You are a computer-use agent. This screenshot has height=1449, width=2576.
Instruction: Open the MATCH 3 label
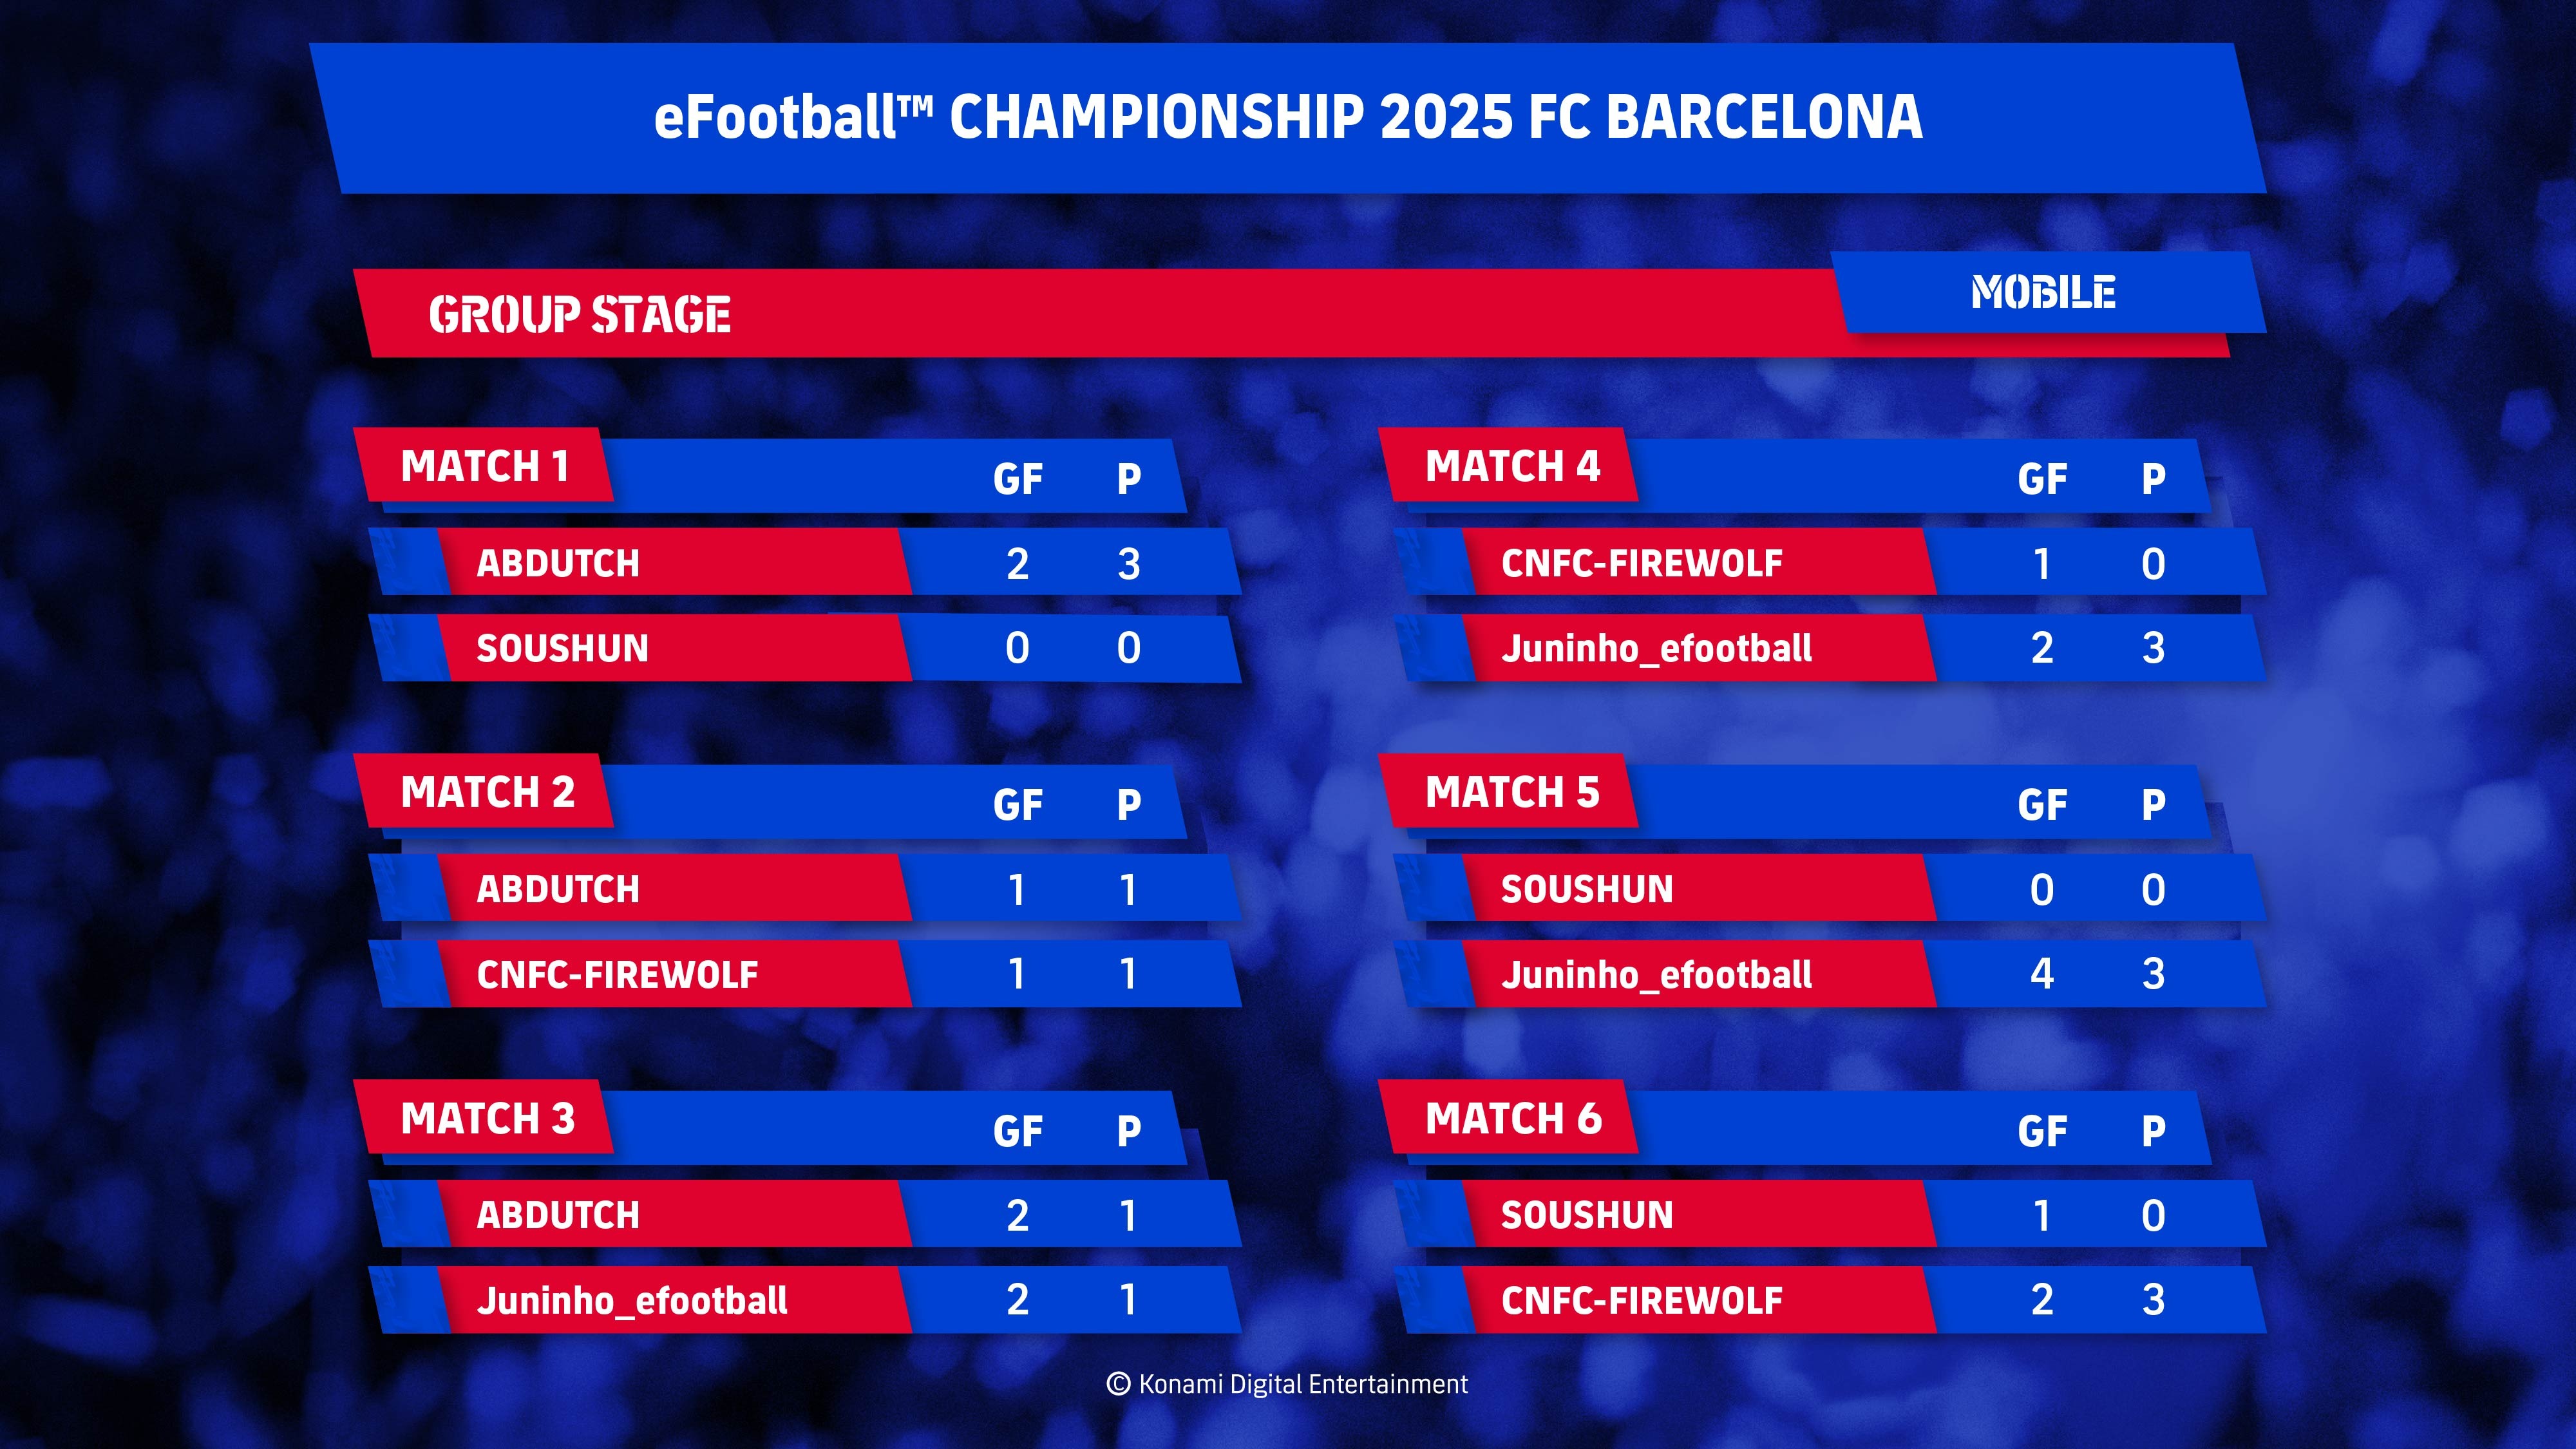(x=487, y=1118)
